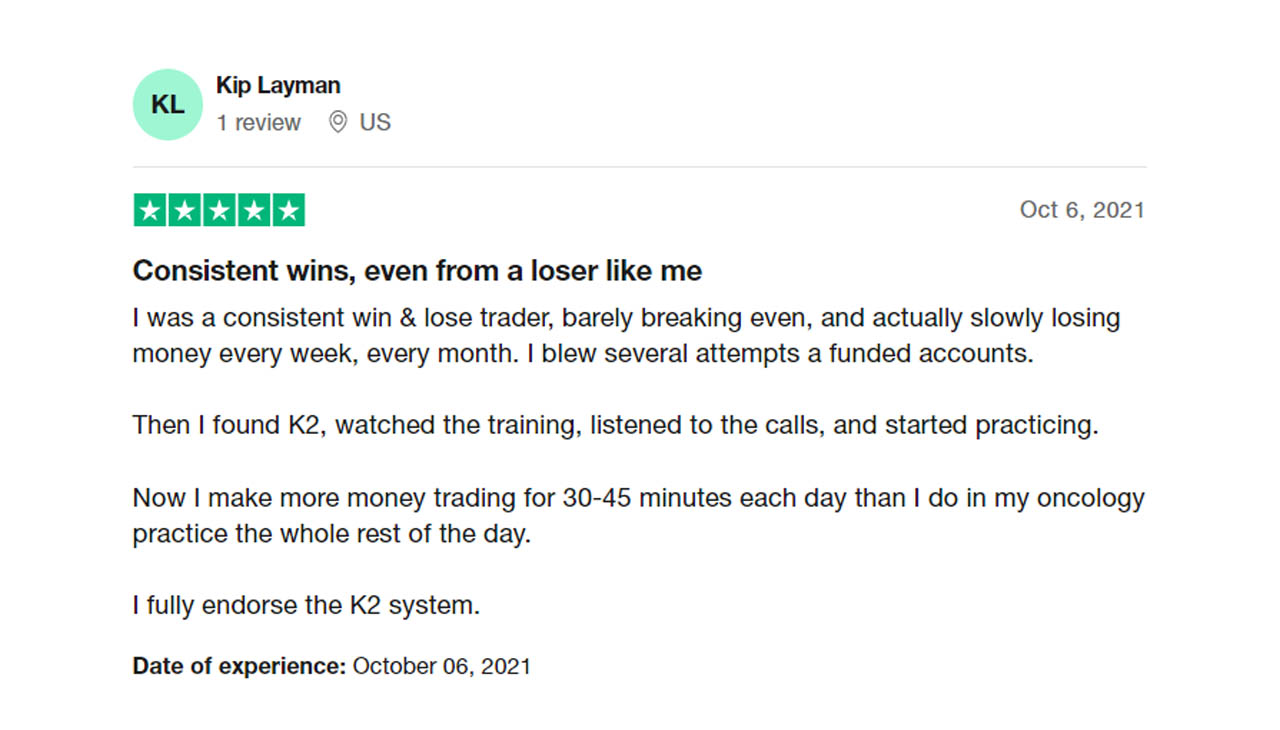Open the "Consistent wins, even from a loser like me" title
Viewport: 1280px width, 730px height.
point(417,271)
